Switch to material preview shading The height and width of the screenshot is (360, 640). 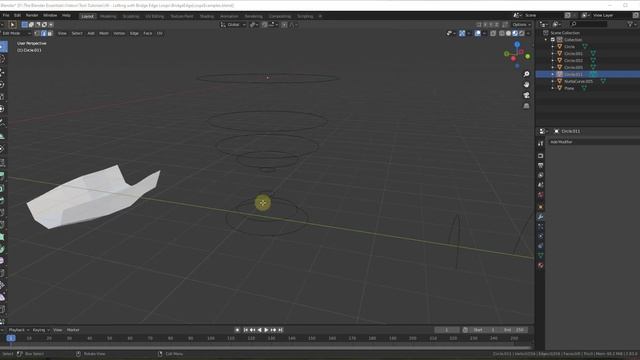pyautogui.click(x=515, y=33)
